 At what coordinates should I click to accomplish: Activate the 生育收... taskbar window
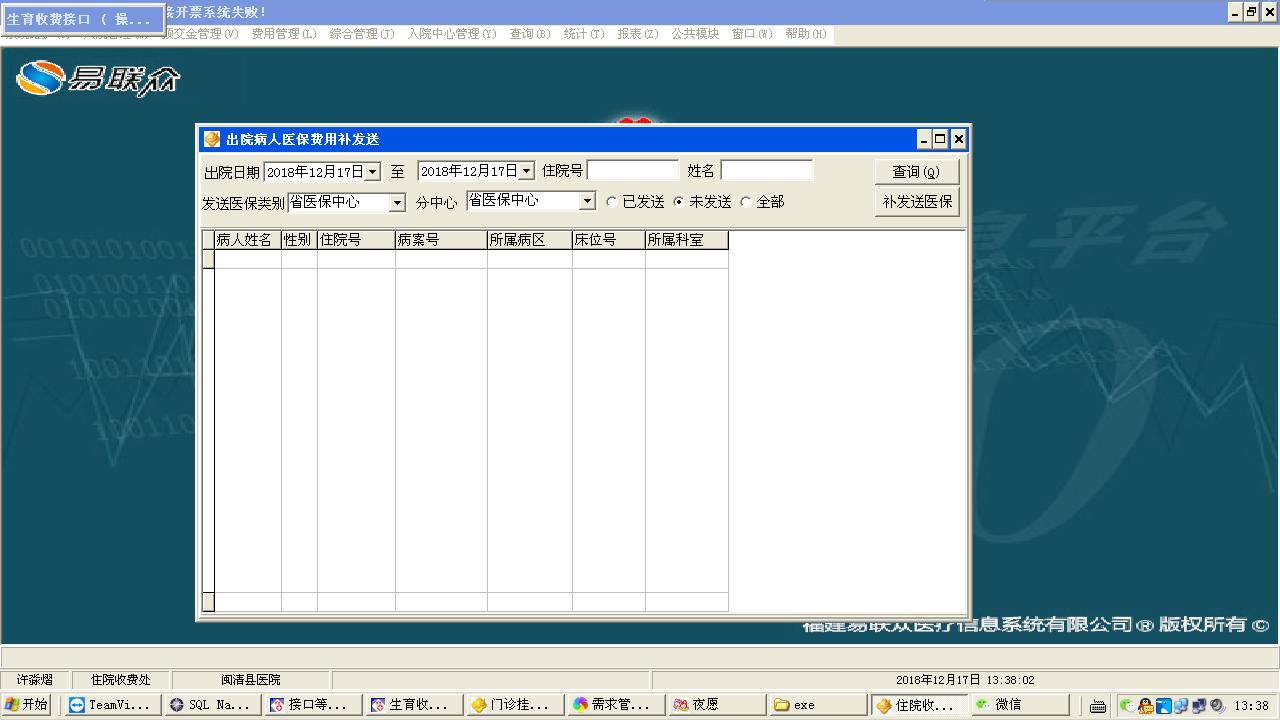(x=413, y=705)
